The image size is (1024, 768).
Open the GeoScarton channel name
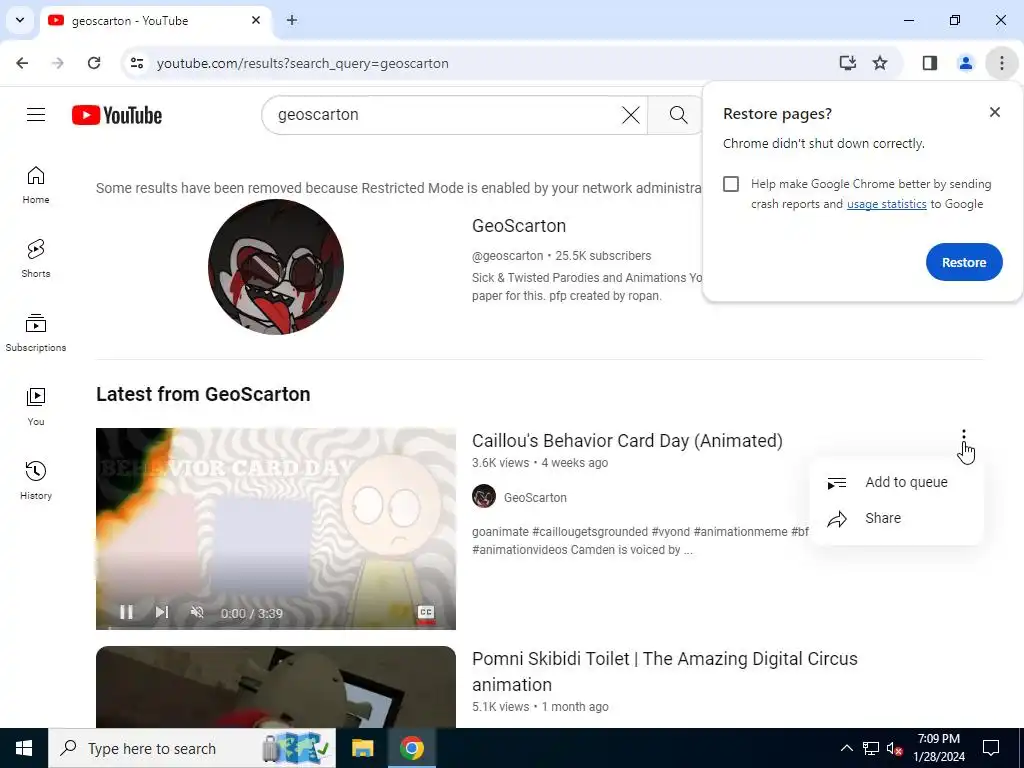click(519, 226)
